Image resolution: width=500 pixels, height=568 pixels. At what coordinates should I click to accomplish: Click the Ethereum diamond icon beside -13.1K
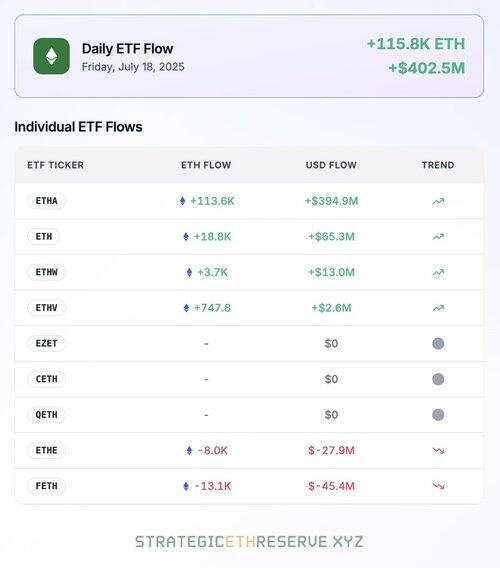tap(186, 486)
